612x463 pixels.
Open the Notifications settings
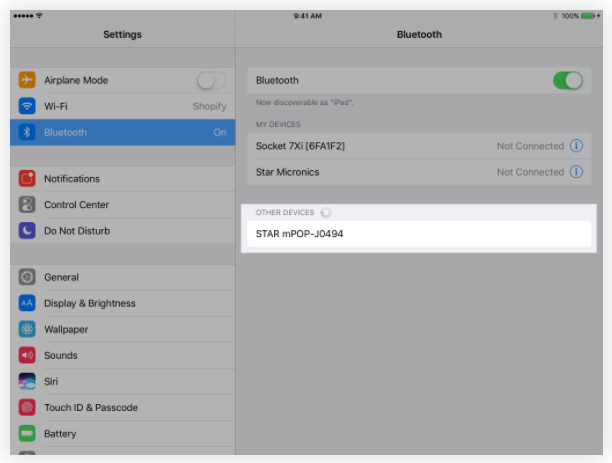(x=123, y=178)
